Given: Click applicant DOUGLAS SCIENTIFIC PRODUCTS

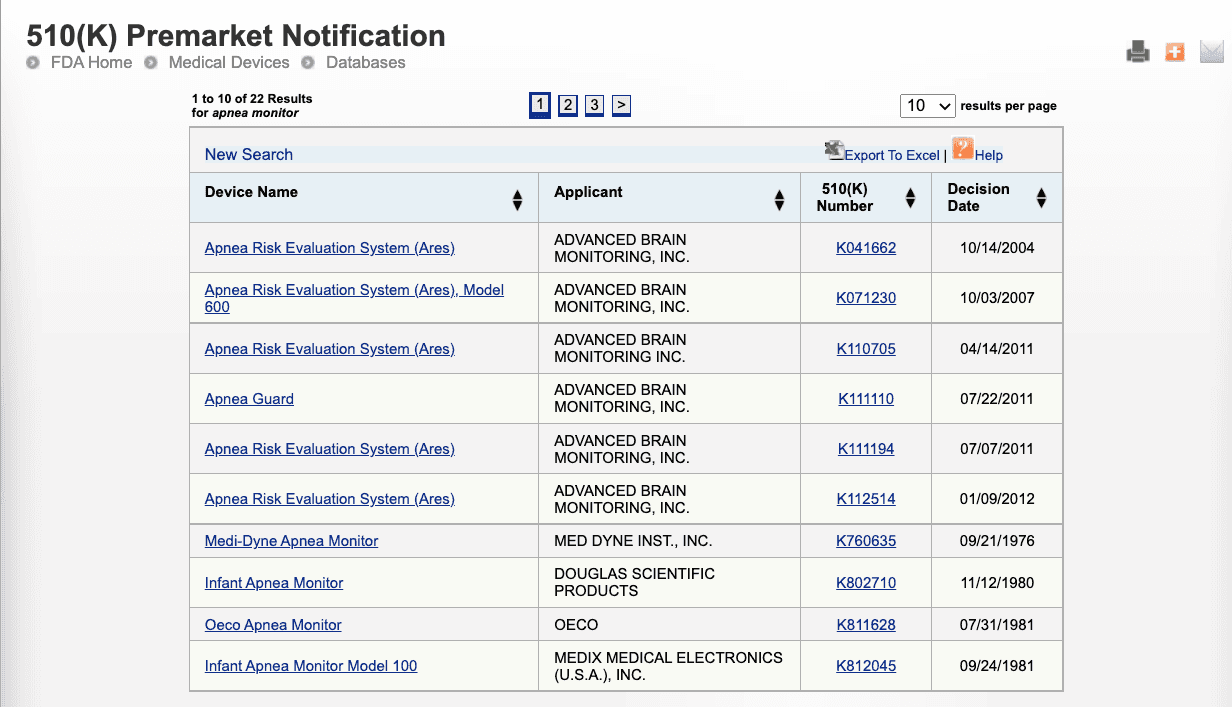Looking at the screenshot, I should [x=634, y=582].
